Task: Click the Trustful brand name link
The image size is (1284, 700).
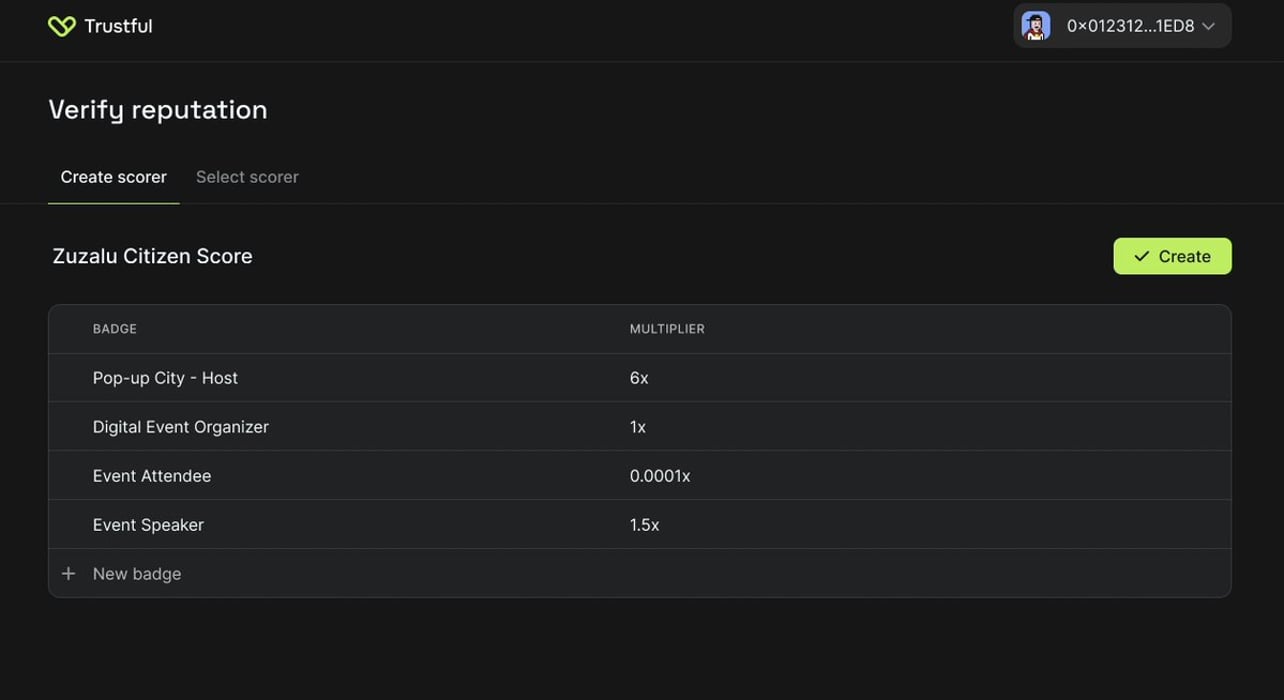Action: [118, 26]
